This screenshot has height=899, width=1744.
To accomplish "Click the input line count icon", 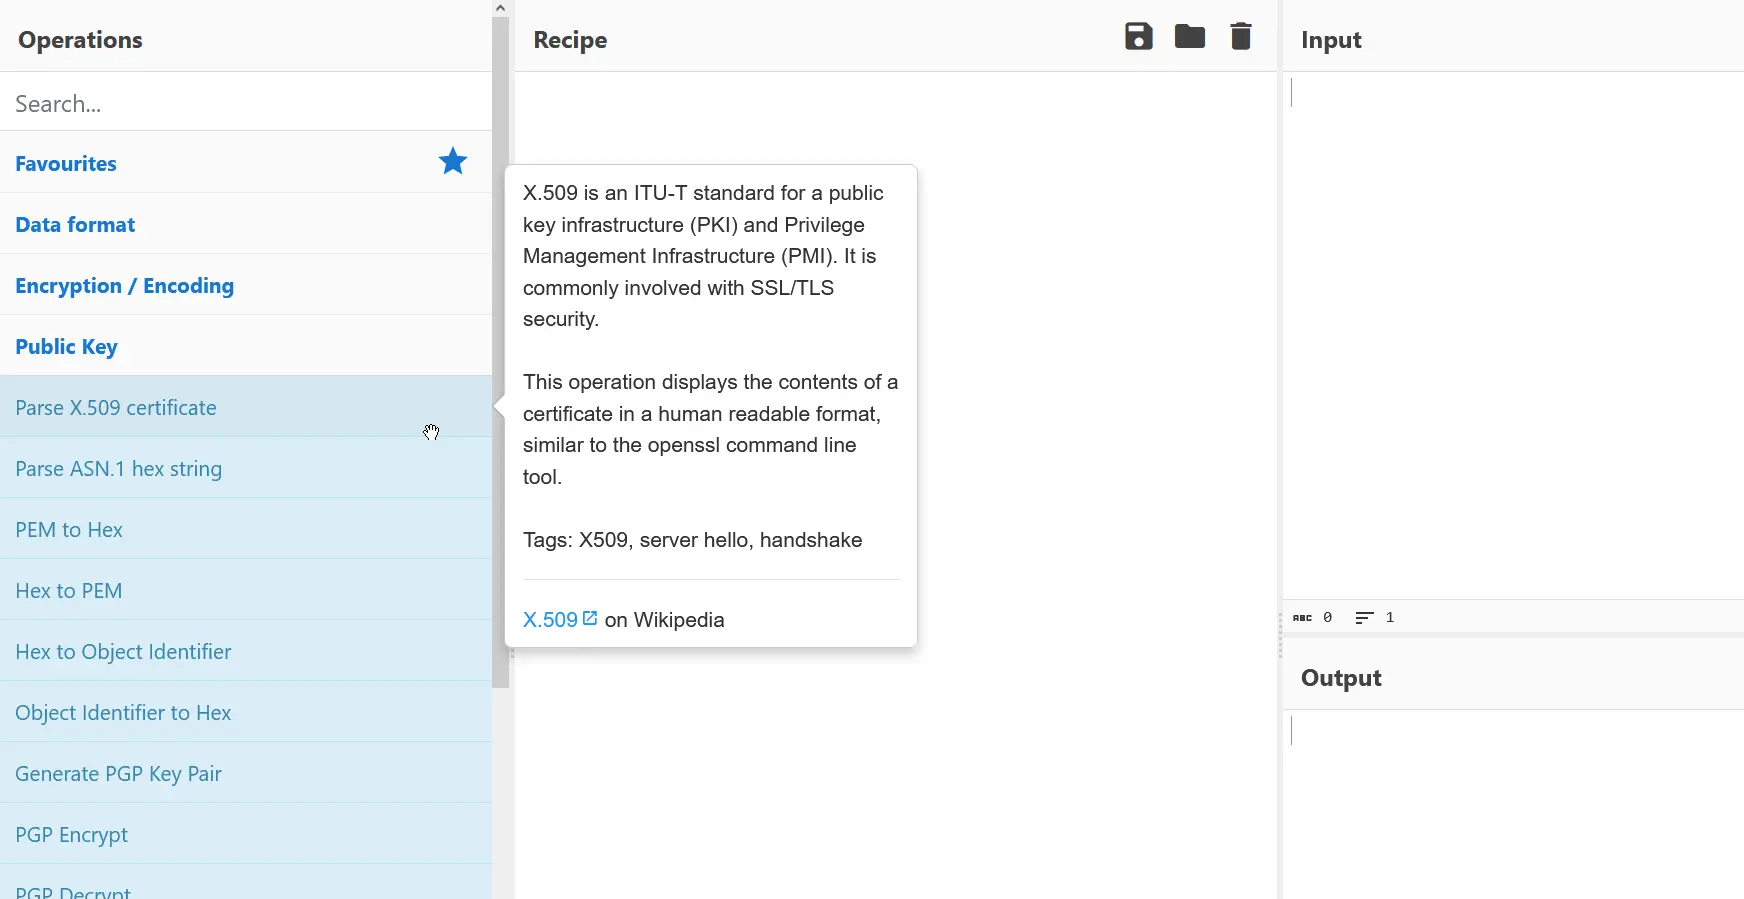I will point(1364,618).
